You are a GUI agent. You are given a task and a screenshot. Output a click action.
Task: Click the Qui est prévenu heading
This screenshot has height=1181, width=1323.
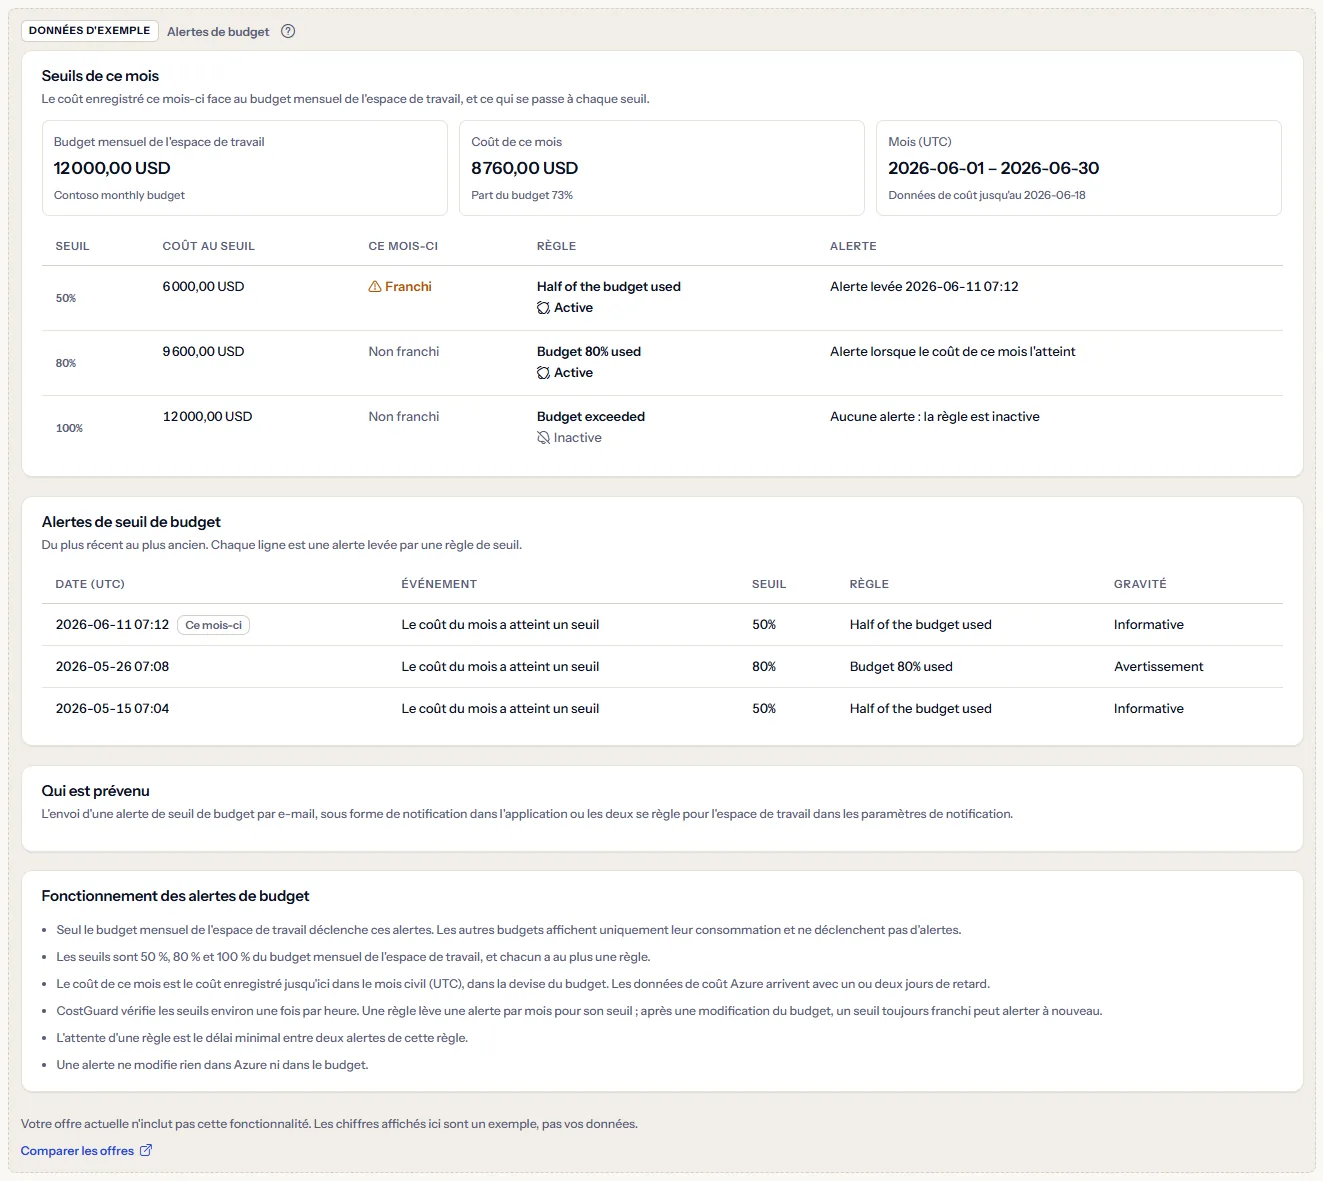click(96, 791)
